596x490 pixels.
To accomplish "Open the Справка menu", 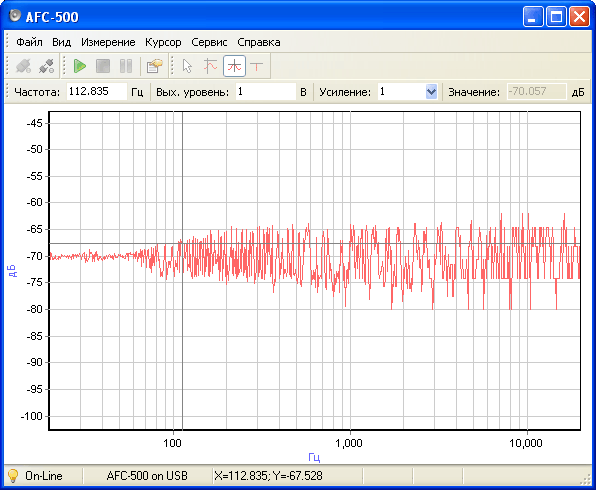I will click(x=259, y=42).
